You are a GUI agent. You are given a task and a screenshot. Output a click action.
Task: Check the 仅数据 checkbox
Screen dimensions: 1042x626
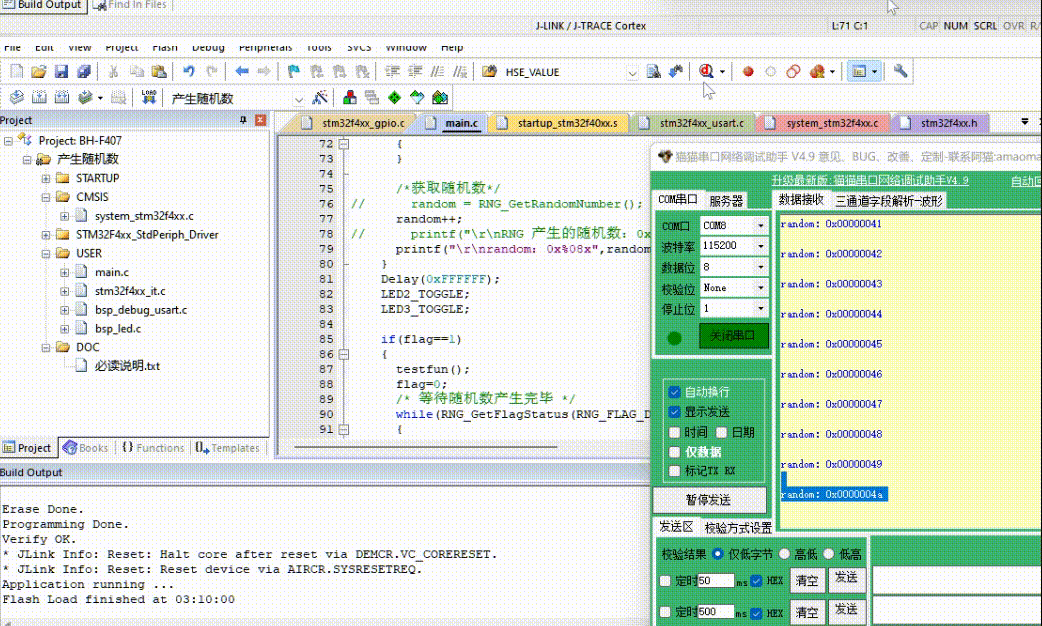click(x=675, y=452)
